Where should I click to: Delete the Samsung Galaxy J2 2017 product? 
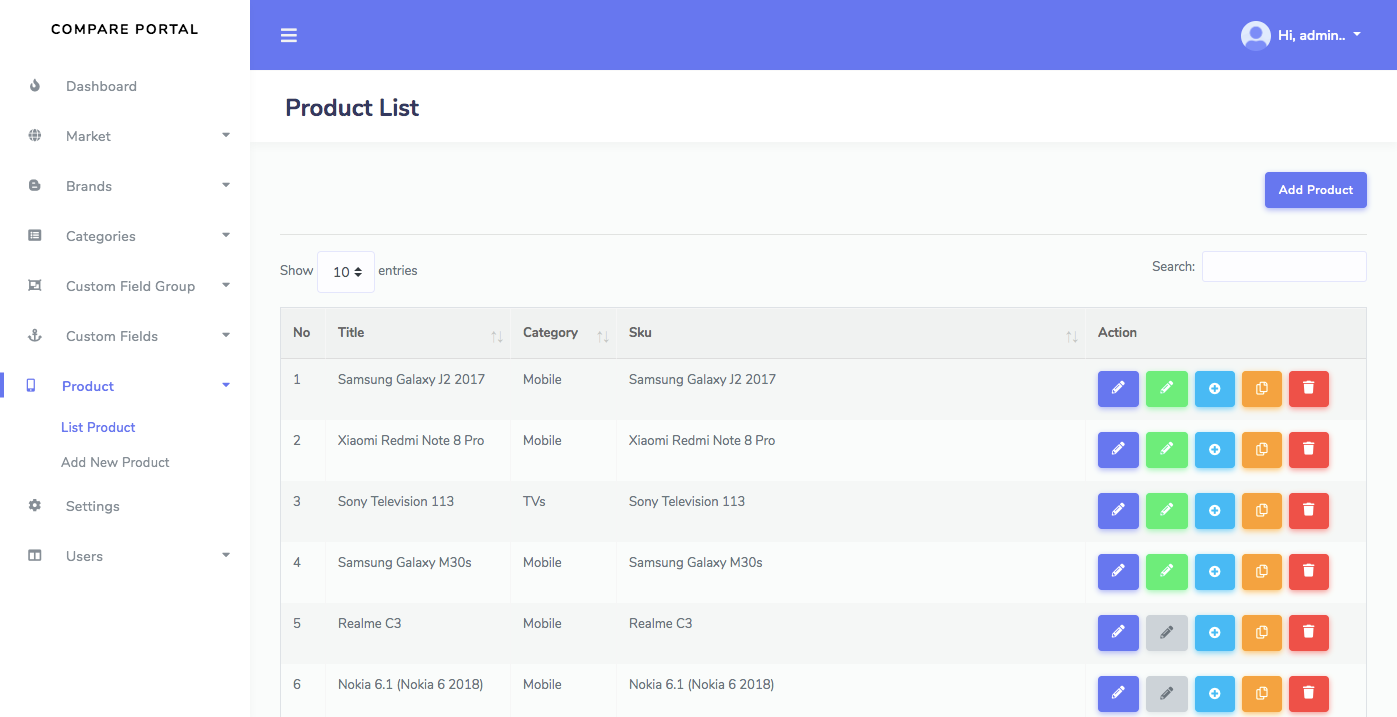[x=1309, y=389]
